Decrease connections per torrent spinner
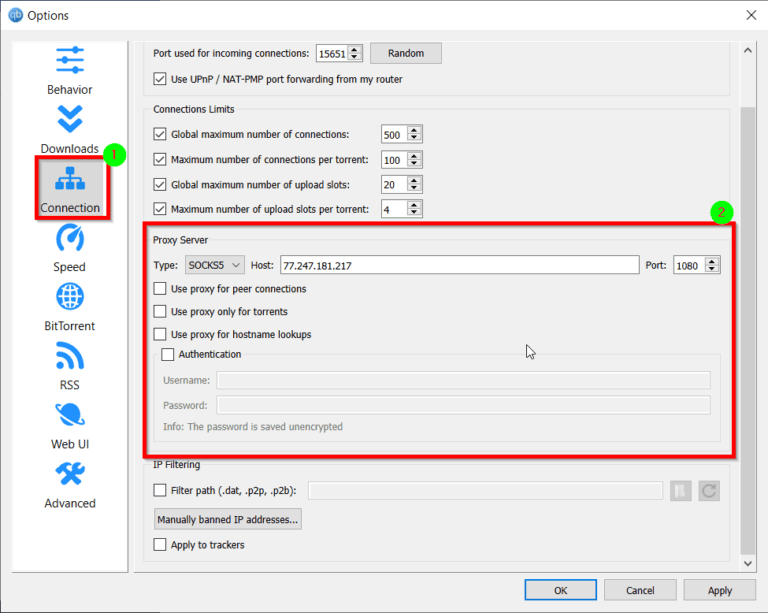This screenshot has height=613, width=768. pos(414,164)
